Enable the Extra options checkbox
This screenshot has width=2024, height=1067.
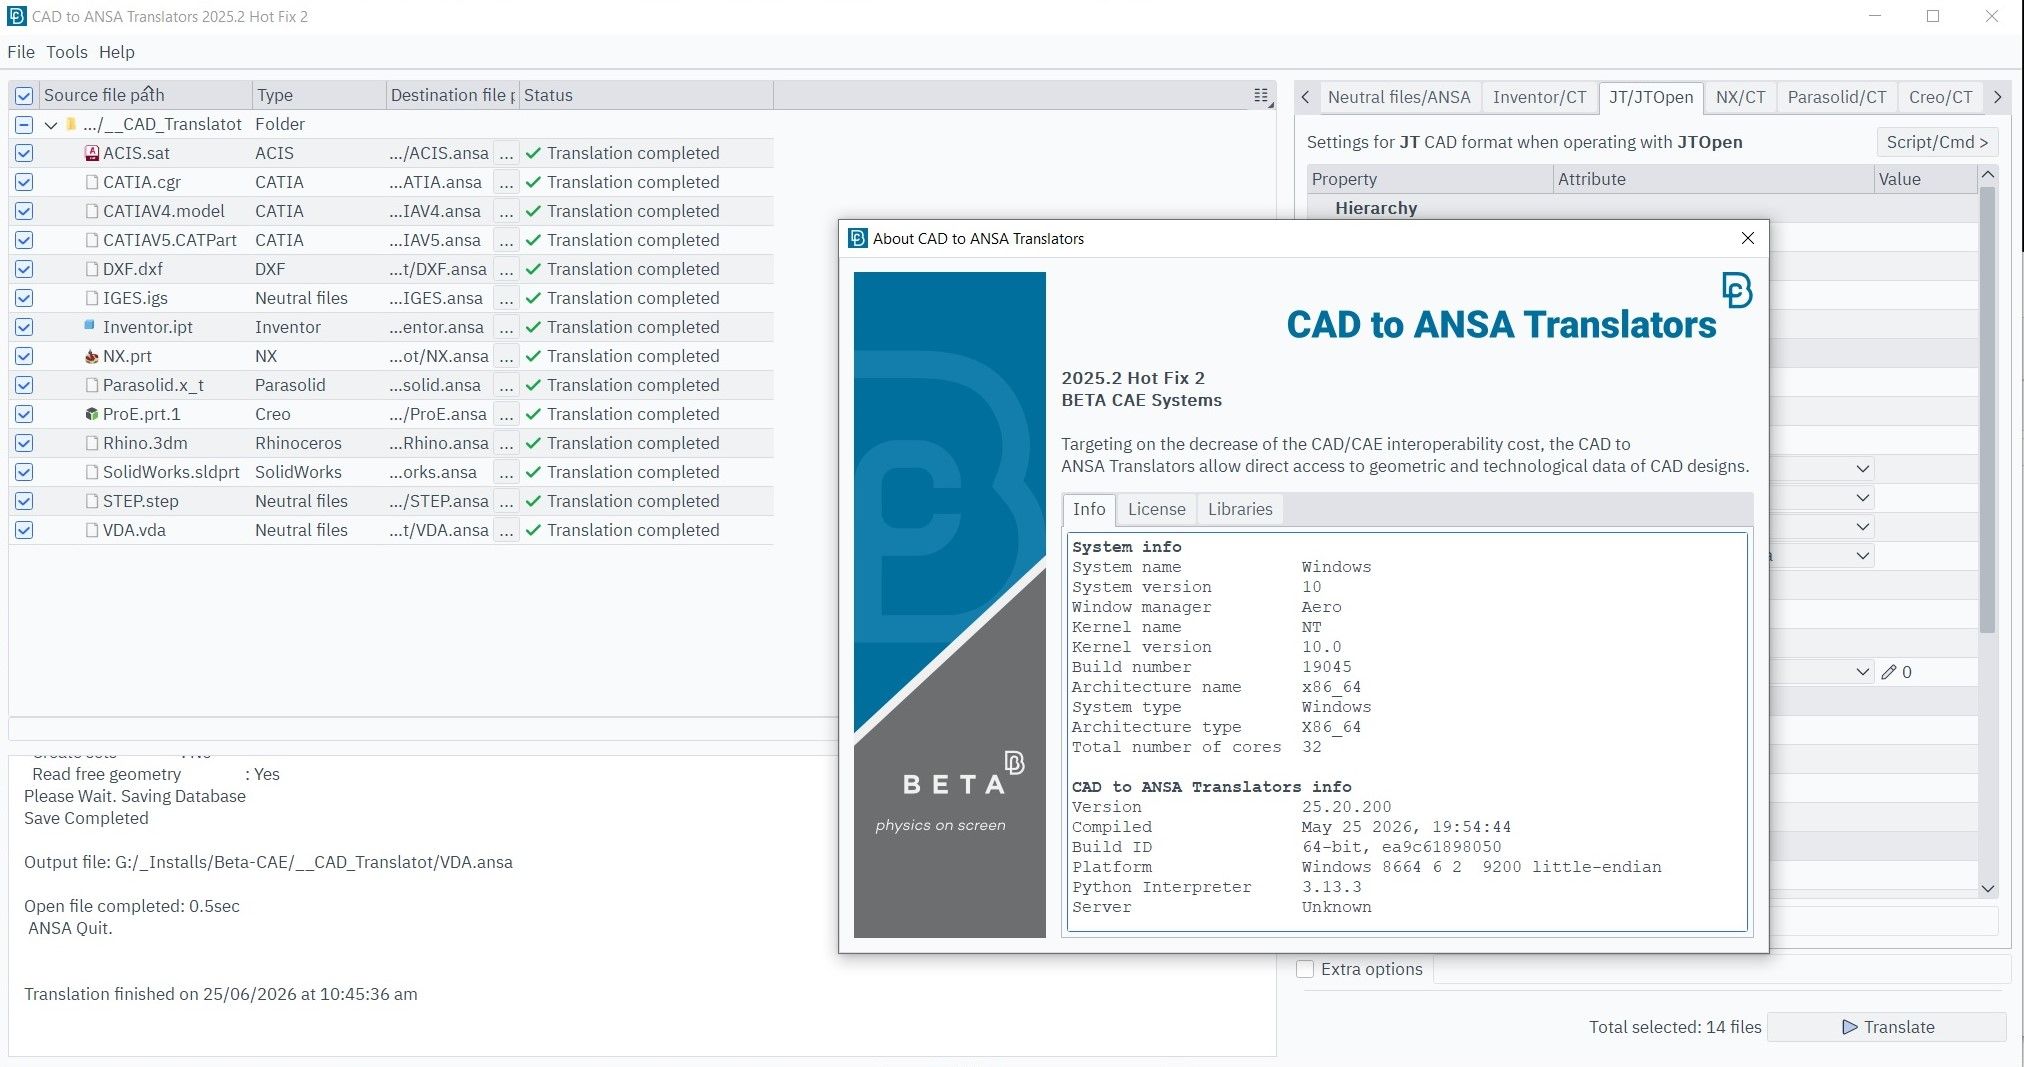coord(1305,969)
